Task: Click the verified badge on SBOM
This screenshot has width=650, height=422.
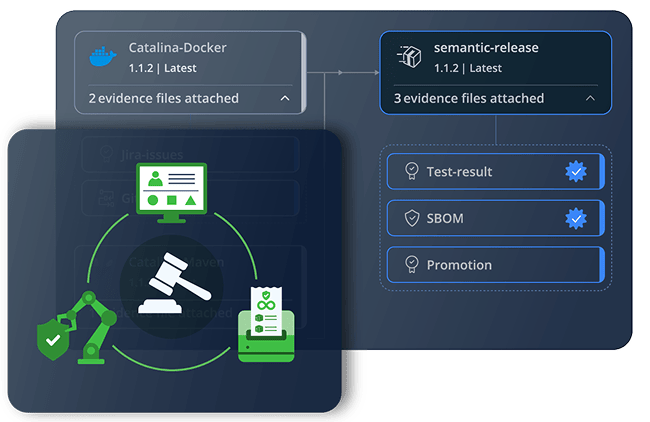Action: (576, 218)
